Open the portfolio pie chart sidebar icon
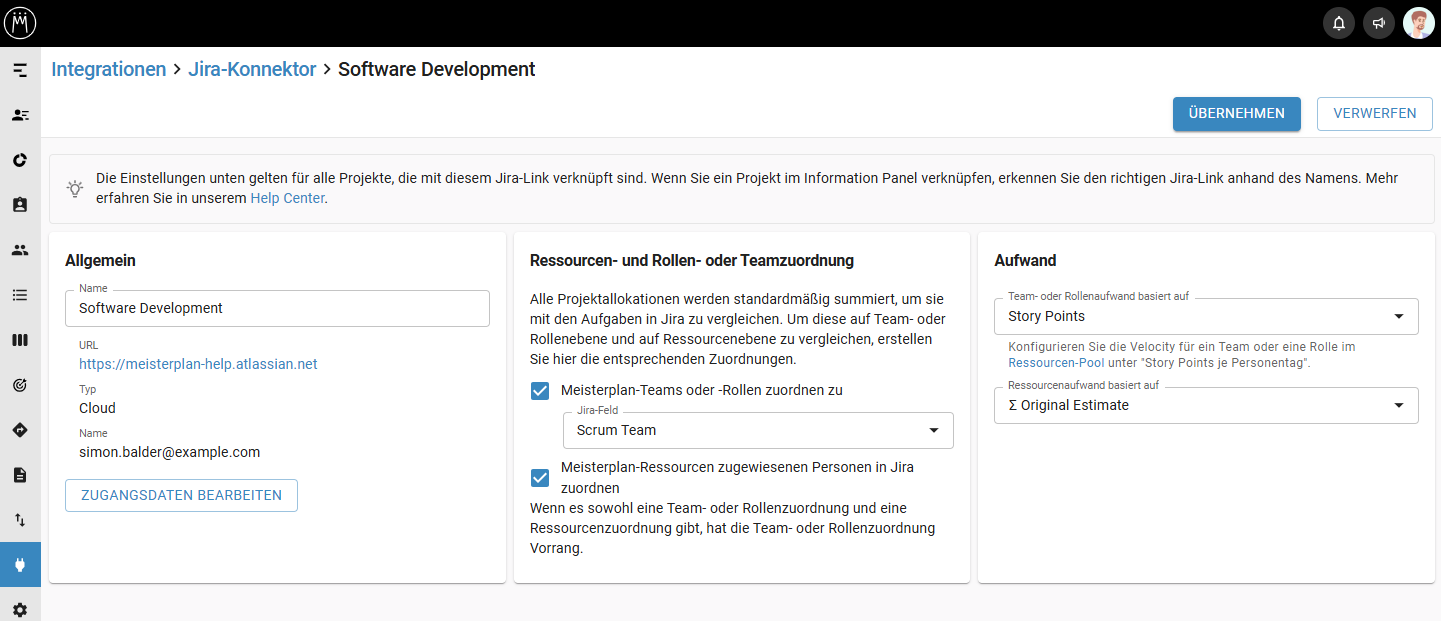The image size is (1441, 621). pyautogui.click(x=20, y=160)
